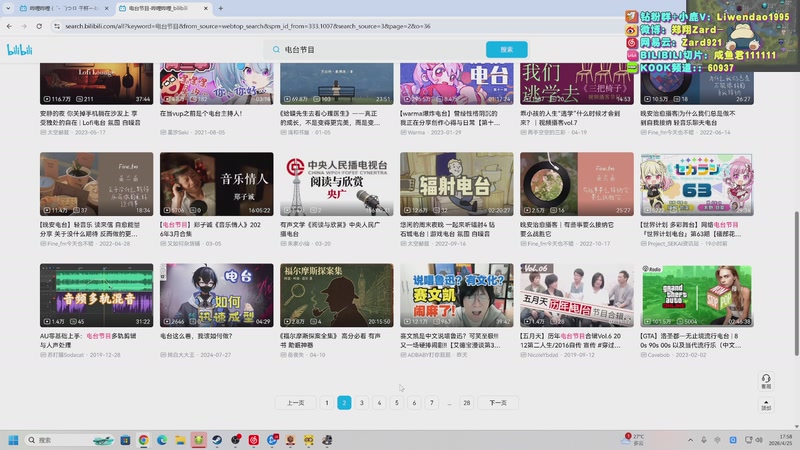Grab the page vertical scrollbar thumb
The image size is (800, 450).
click(x=796, y=283)
